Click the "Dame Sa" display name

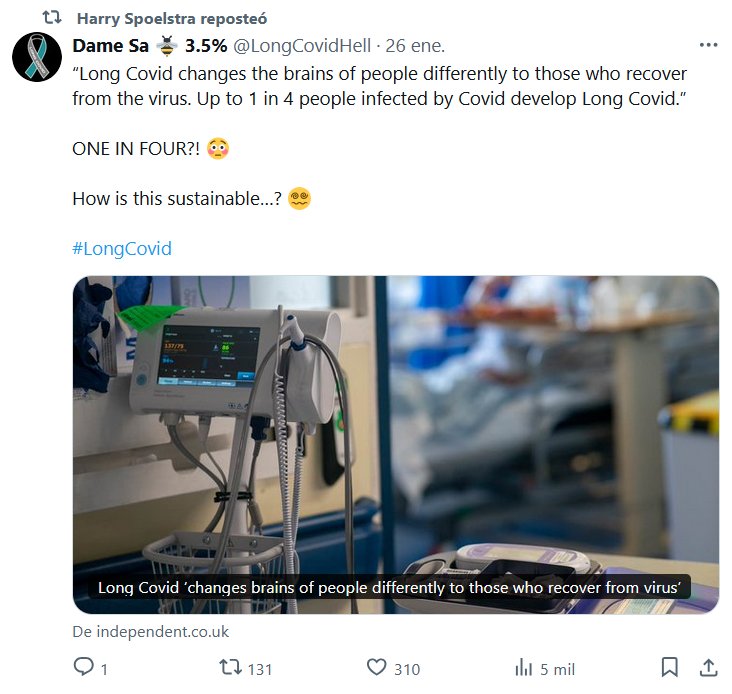pos(111,46)
